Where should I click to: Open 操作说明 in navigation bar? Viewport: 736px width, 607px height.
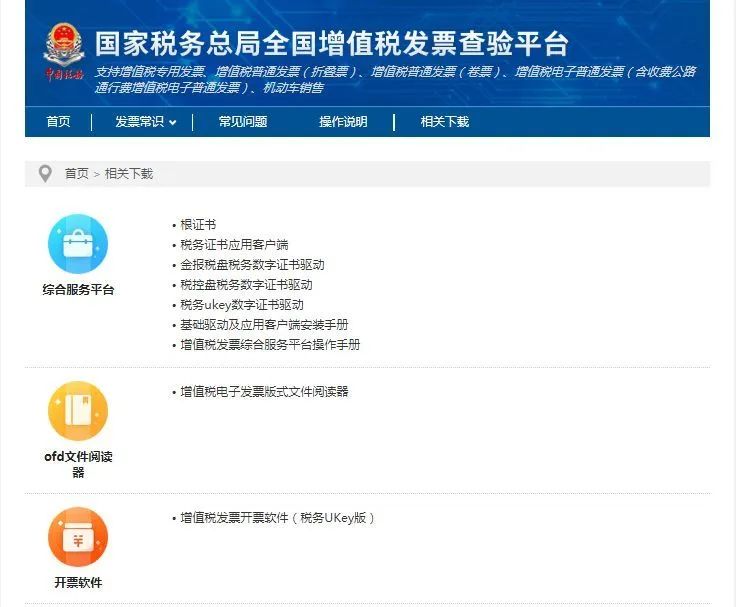coord(343,122)
